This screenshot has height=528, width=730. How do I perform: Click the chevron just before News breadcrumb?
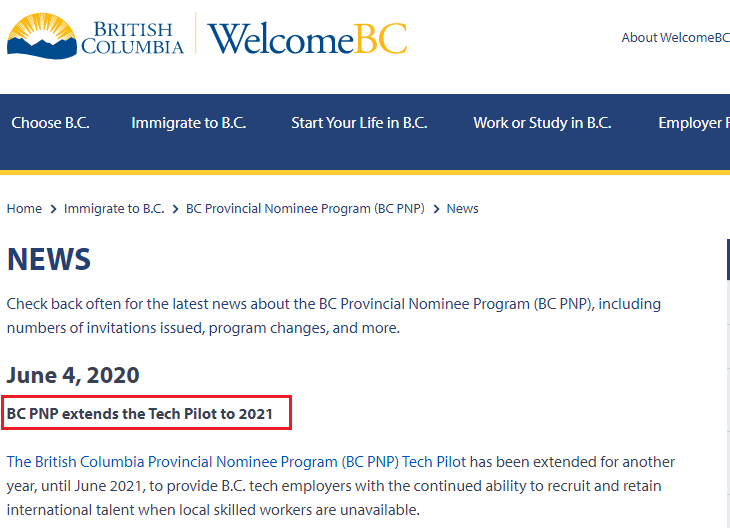pos(436,209)
